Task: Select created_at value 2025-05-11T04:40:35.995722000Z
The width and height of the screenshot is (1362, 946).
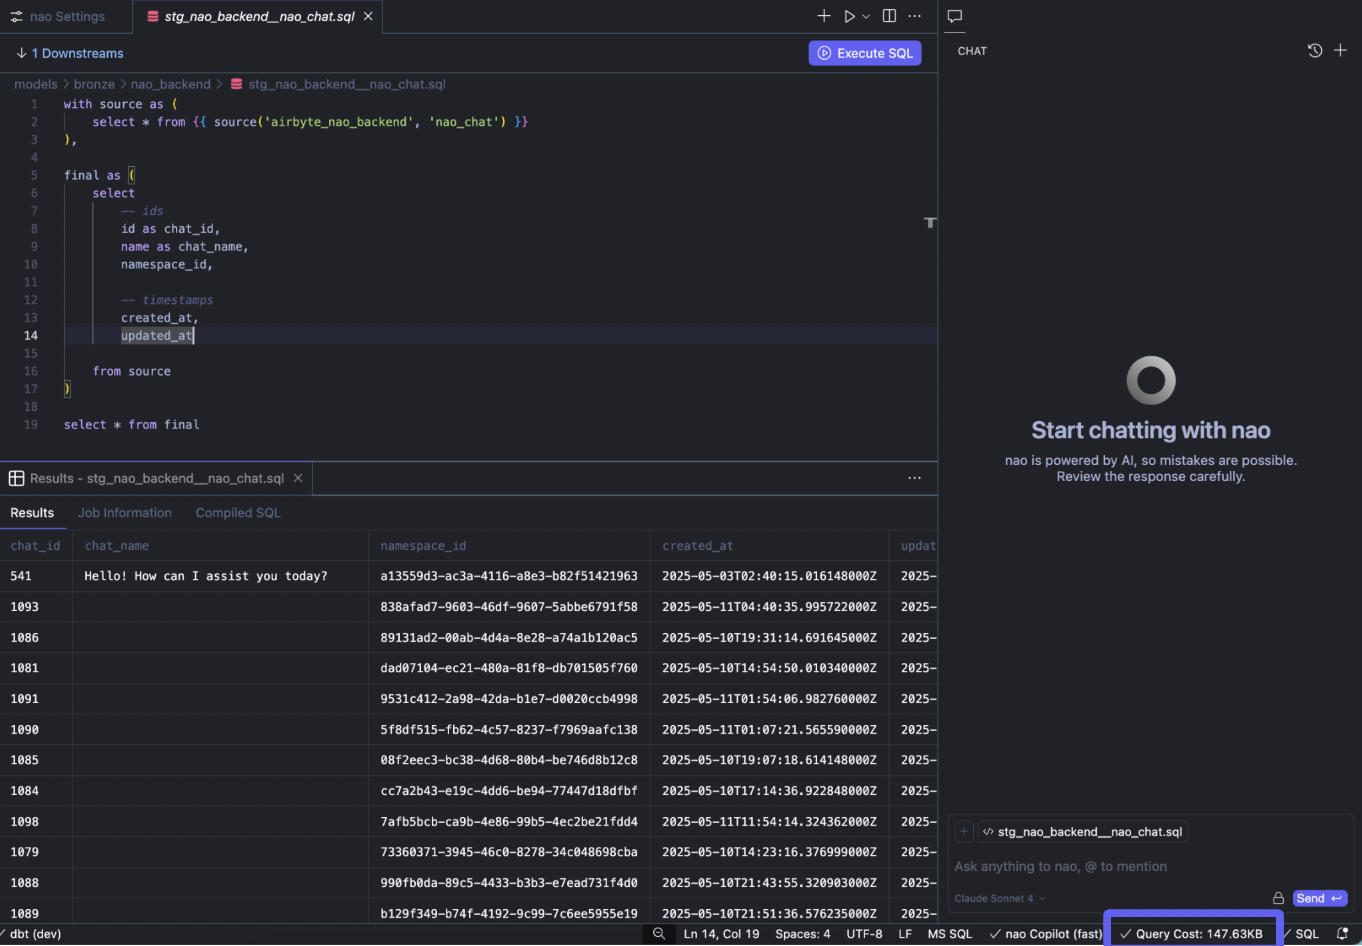Action: pyautogui.click(x=769, y=607)
